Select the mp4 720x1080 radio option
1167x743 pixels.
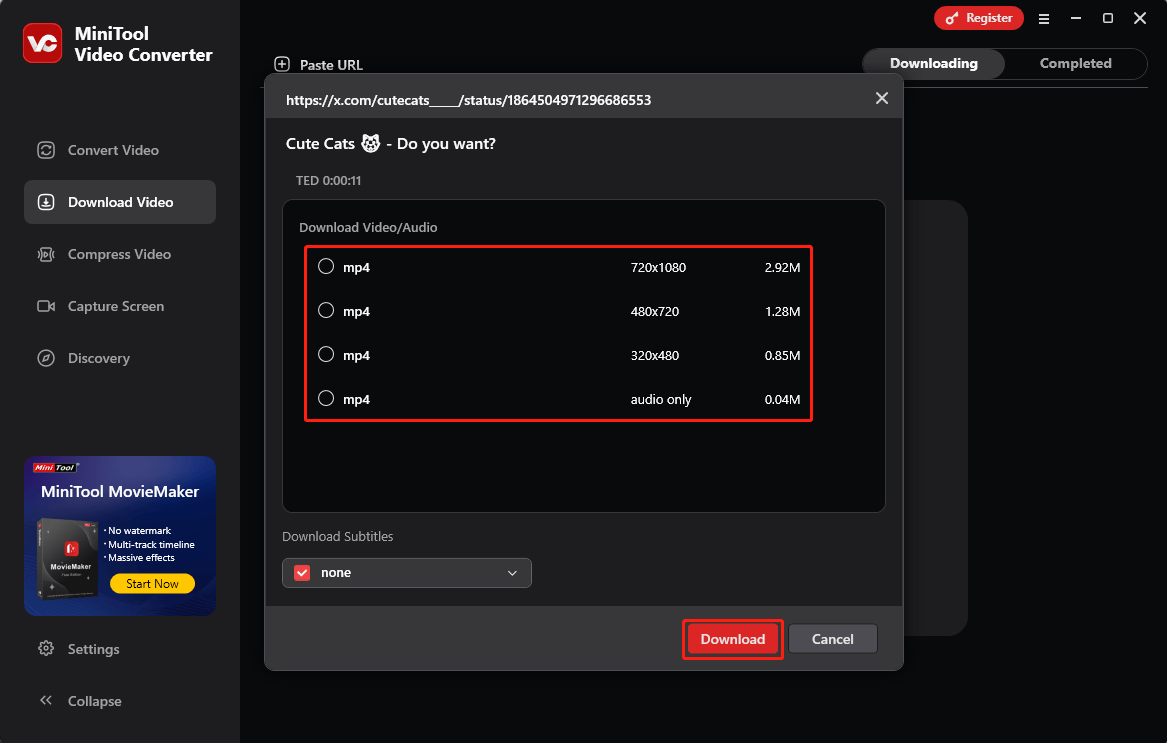click(326, 267)
